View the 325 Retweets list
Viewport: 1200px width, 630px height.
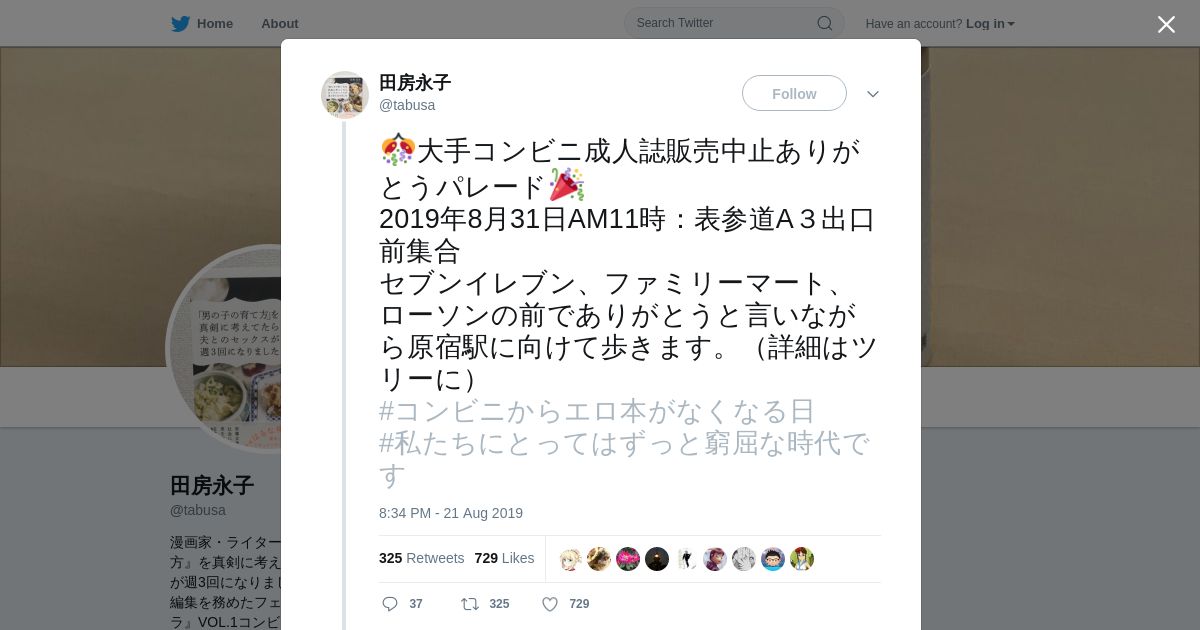pyautogui.click(x=421, y=558)
